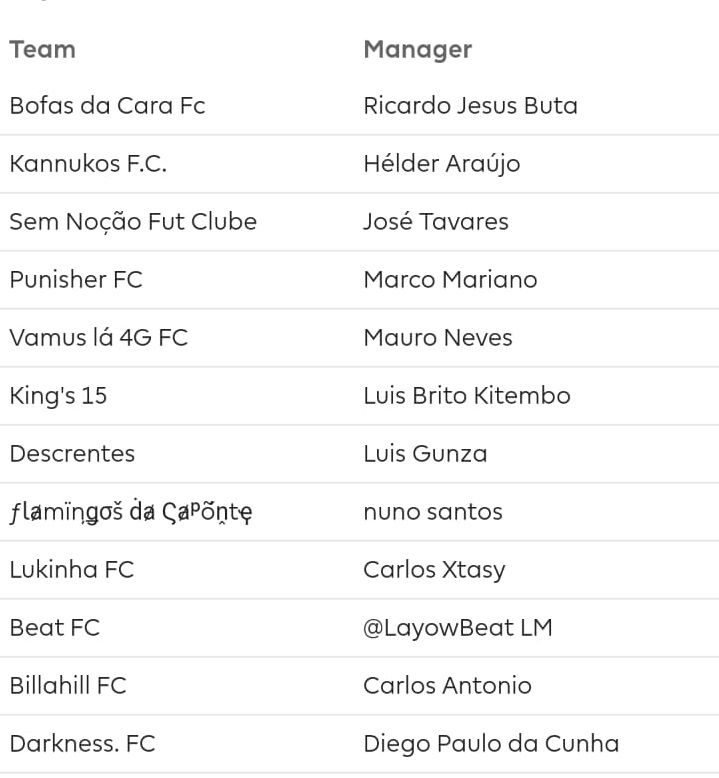719x778 pixels.
Task: Select manager Ricardo Jesus Buta
Action: (x=470, y=106)
